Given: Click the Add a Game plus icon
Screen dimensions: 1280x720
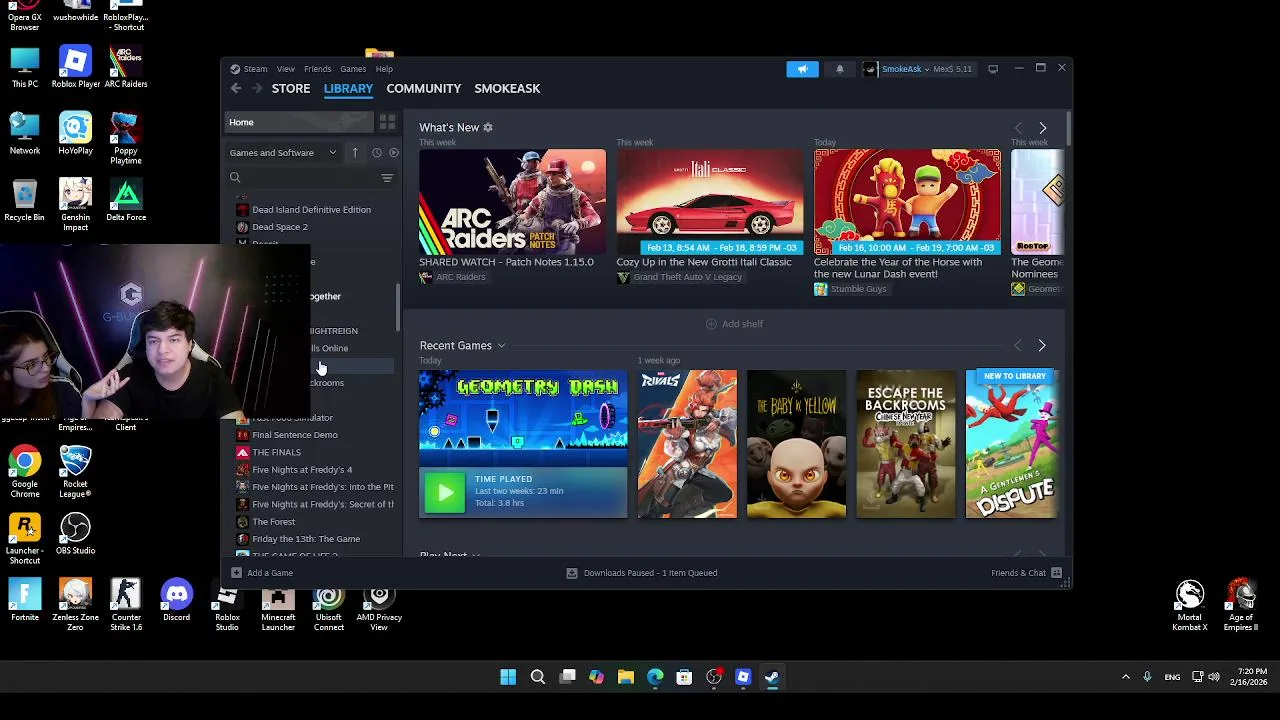Looking at the screenshot, I should (236, 573).
